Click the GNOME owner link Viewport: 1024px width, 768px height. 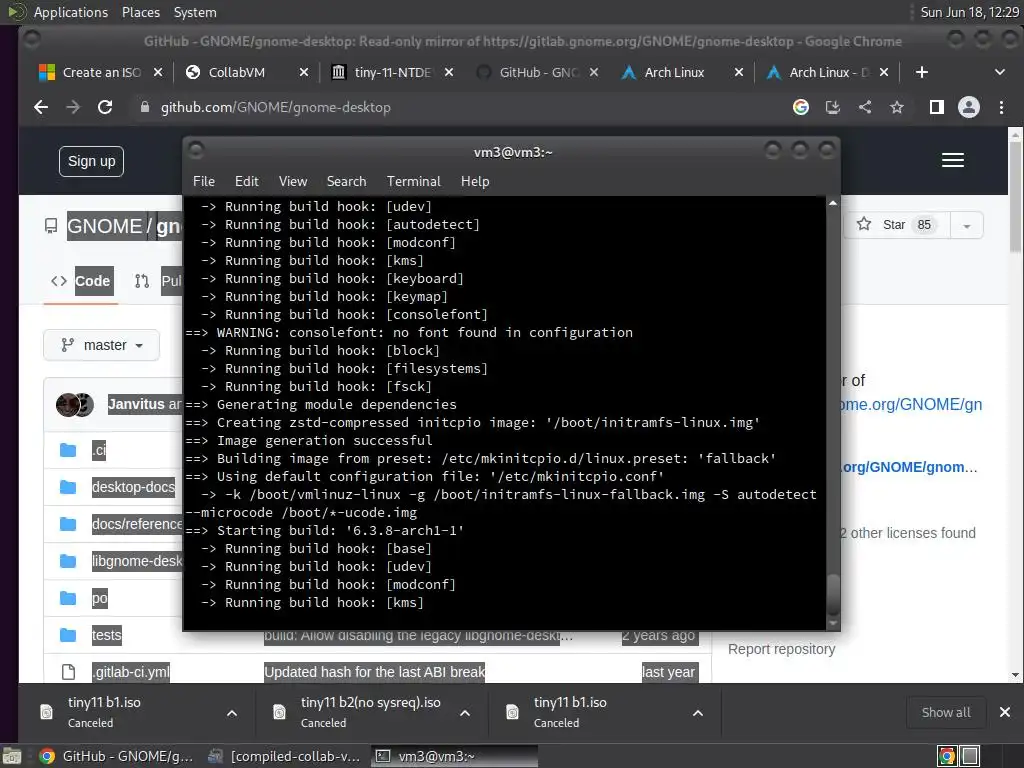point(104,226)
